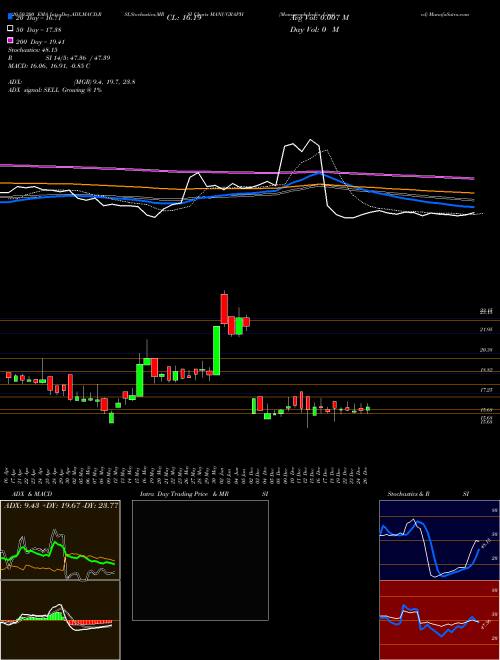Click the 'Intra Day Trading Price & MR' heading
This screenshot has width=500, height=660.
185,494
